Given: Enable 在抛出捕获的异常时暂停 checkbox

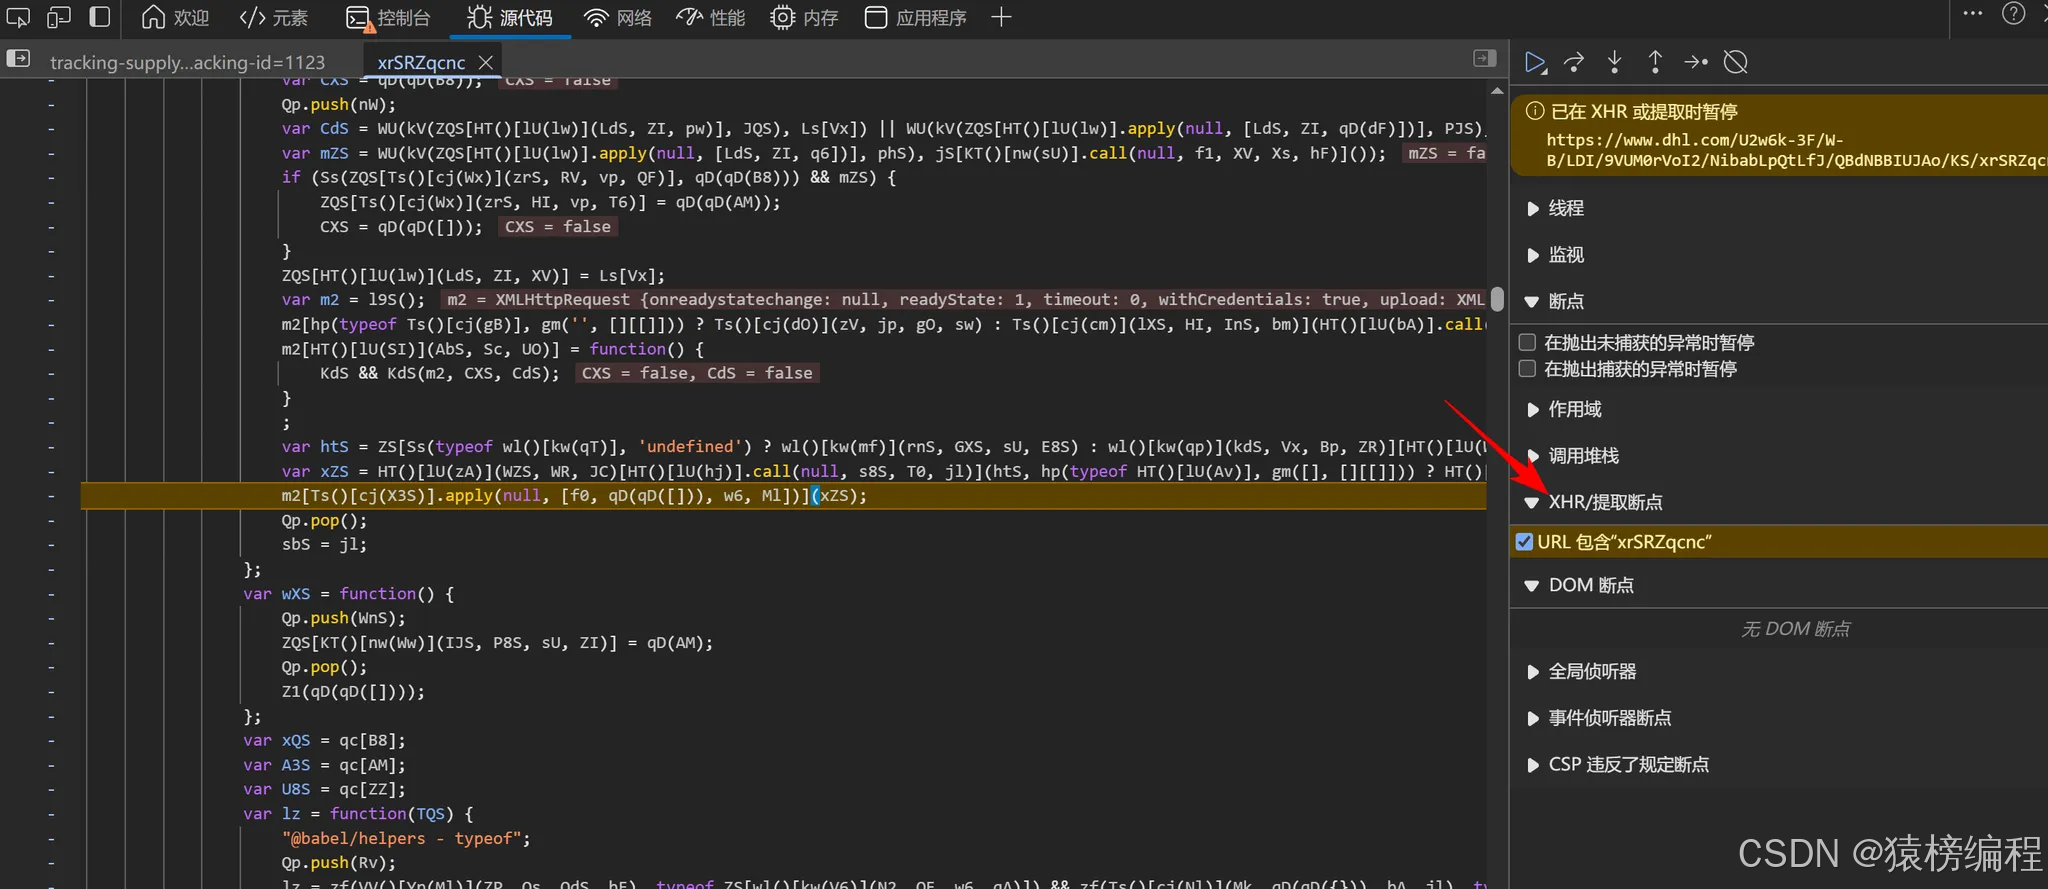Looking at the screenshot, I should click(x=1527, y=368).
